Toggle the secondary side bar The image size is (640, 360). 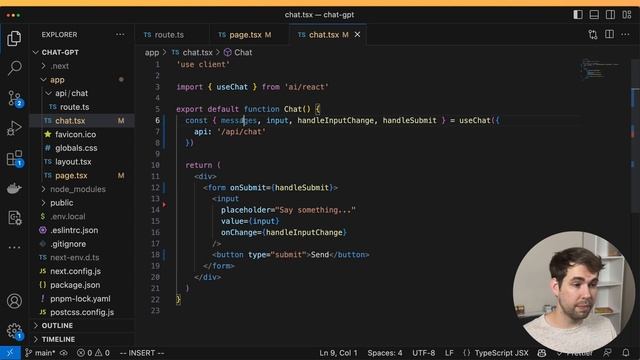(x=610, y=15)
